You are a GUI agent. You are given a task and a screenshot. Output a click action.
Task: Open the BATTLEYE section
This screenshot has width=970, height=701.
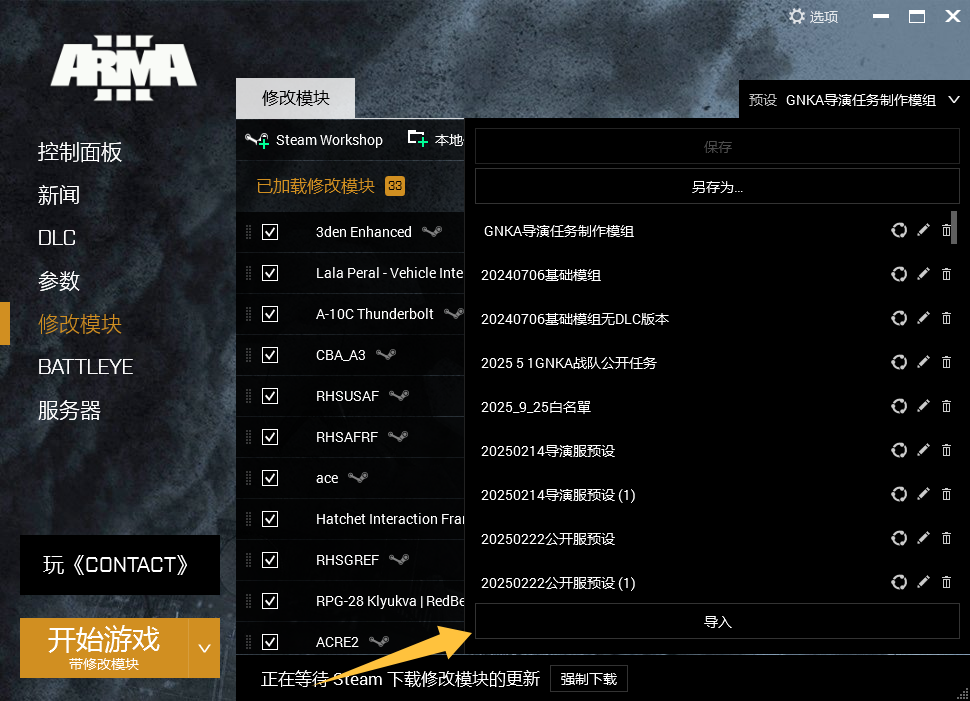coord(85,367)
